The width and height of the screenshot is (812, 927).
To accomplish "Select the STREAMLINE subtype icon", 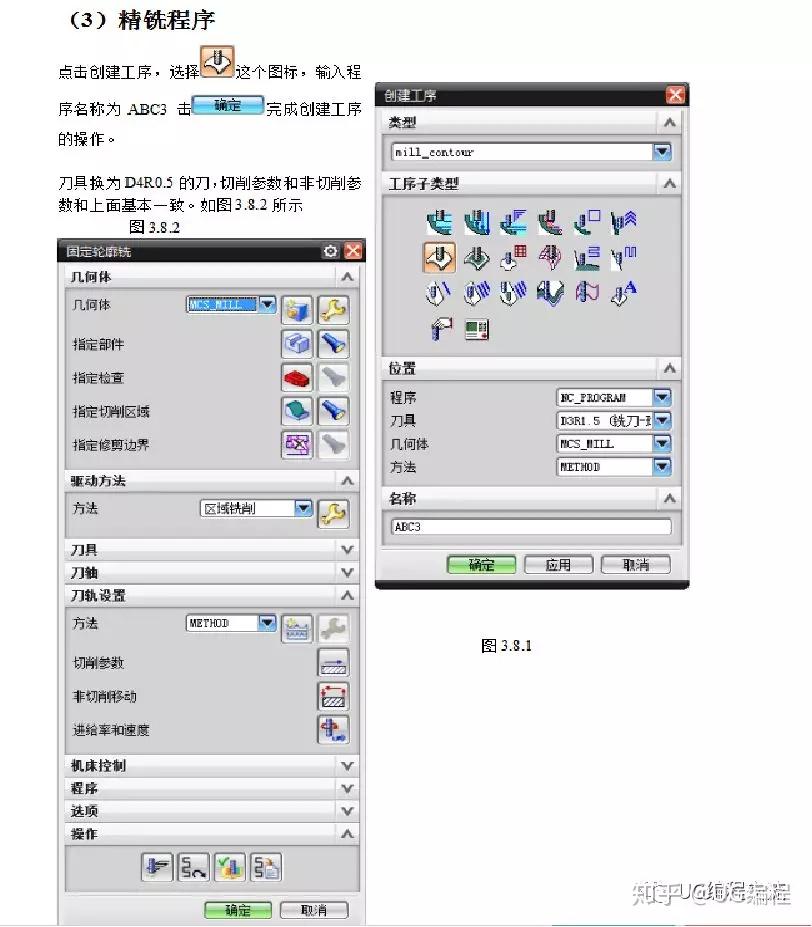I will [x=550, y=257].
